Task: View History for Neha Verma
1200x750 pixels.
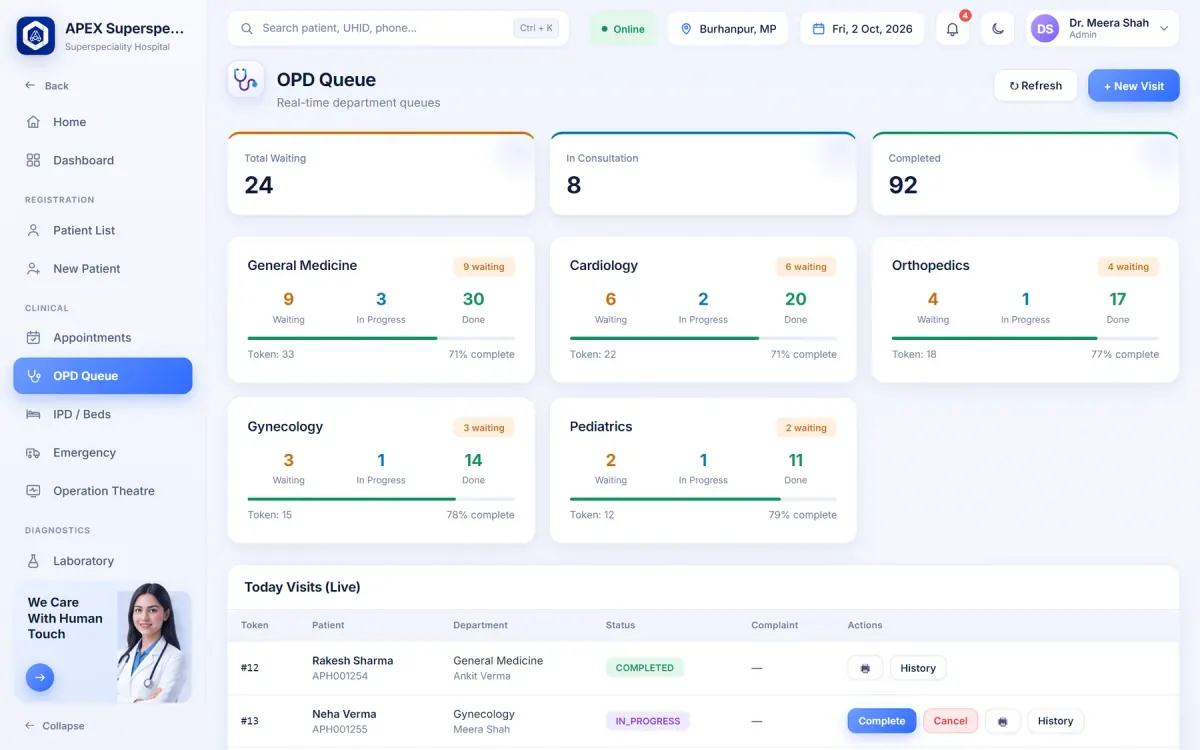Action: [x=1055, y=721]
